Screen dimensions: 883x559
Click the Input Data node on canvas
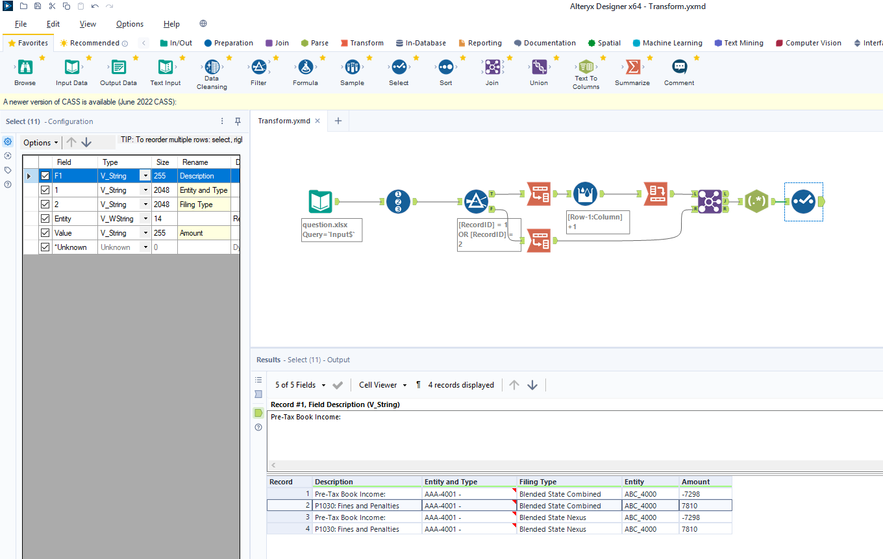[x=320, y=201]
